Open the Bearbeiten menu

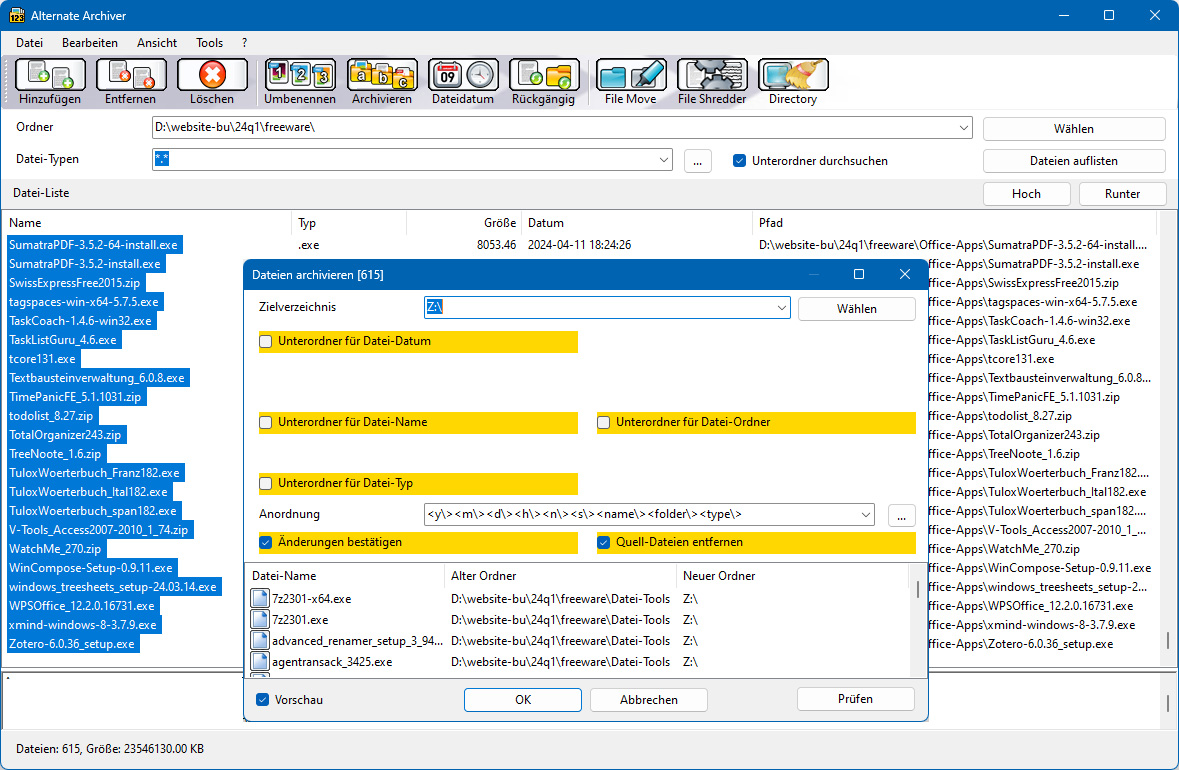[x=89, y=43]
